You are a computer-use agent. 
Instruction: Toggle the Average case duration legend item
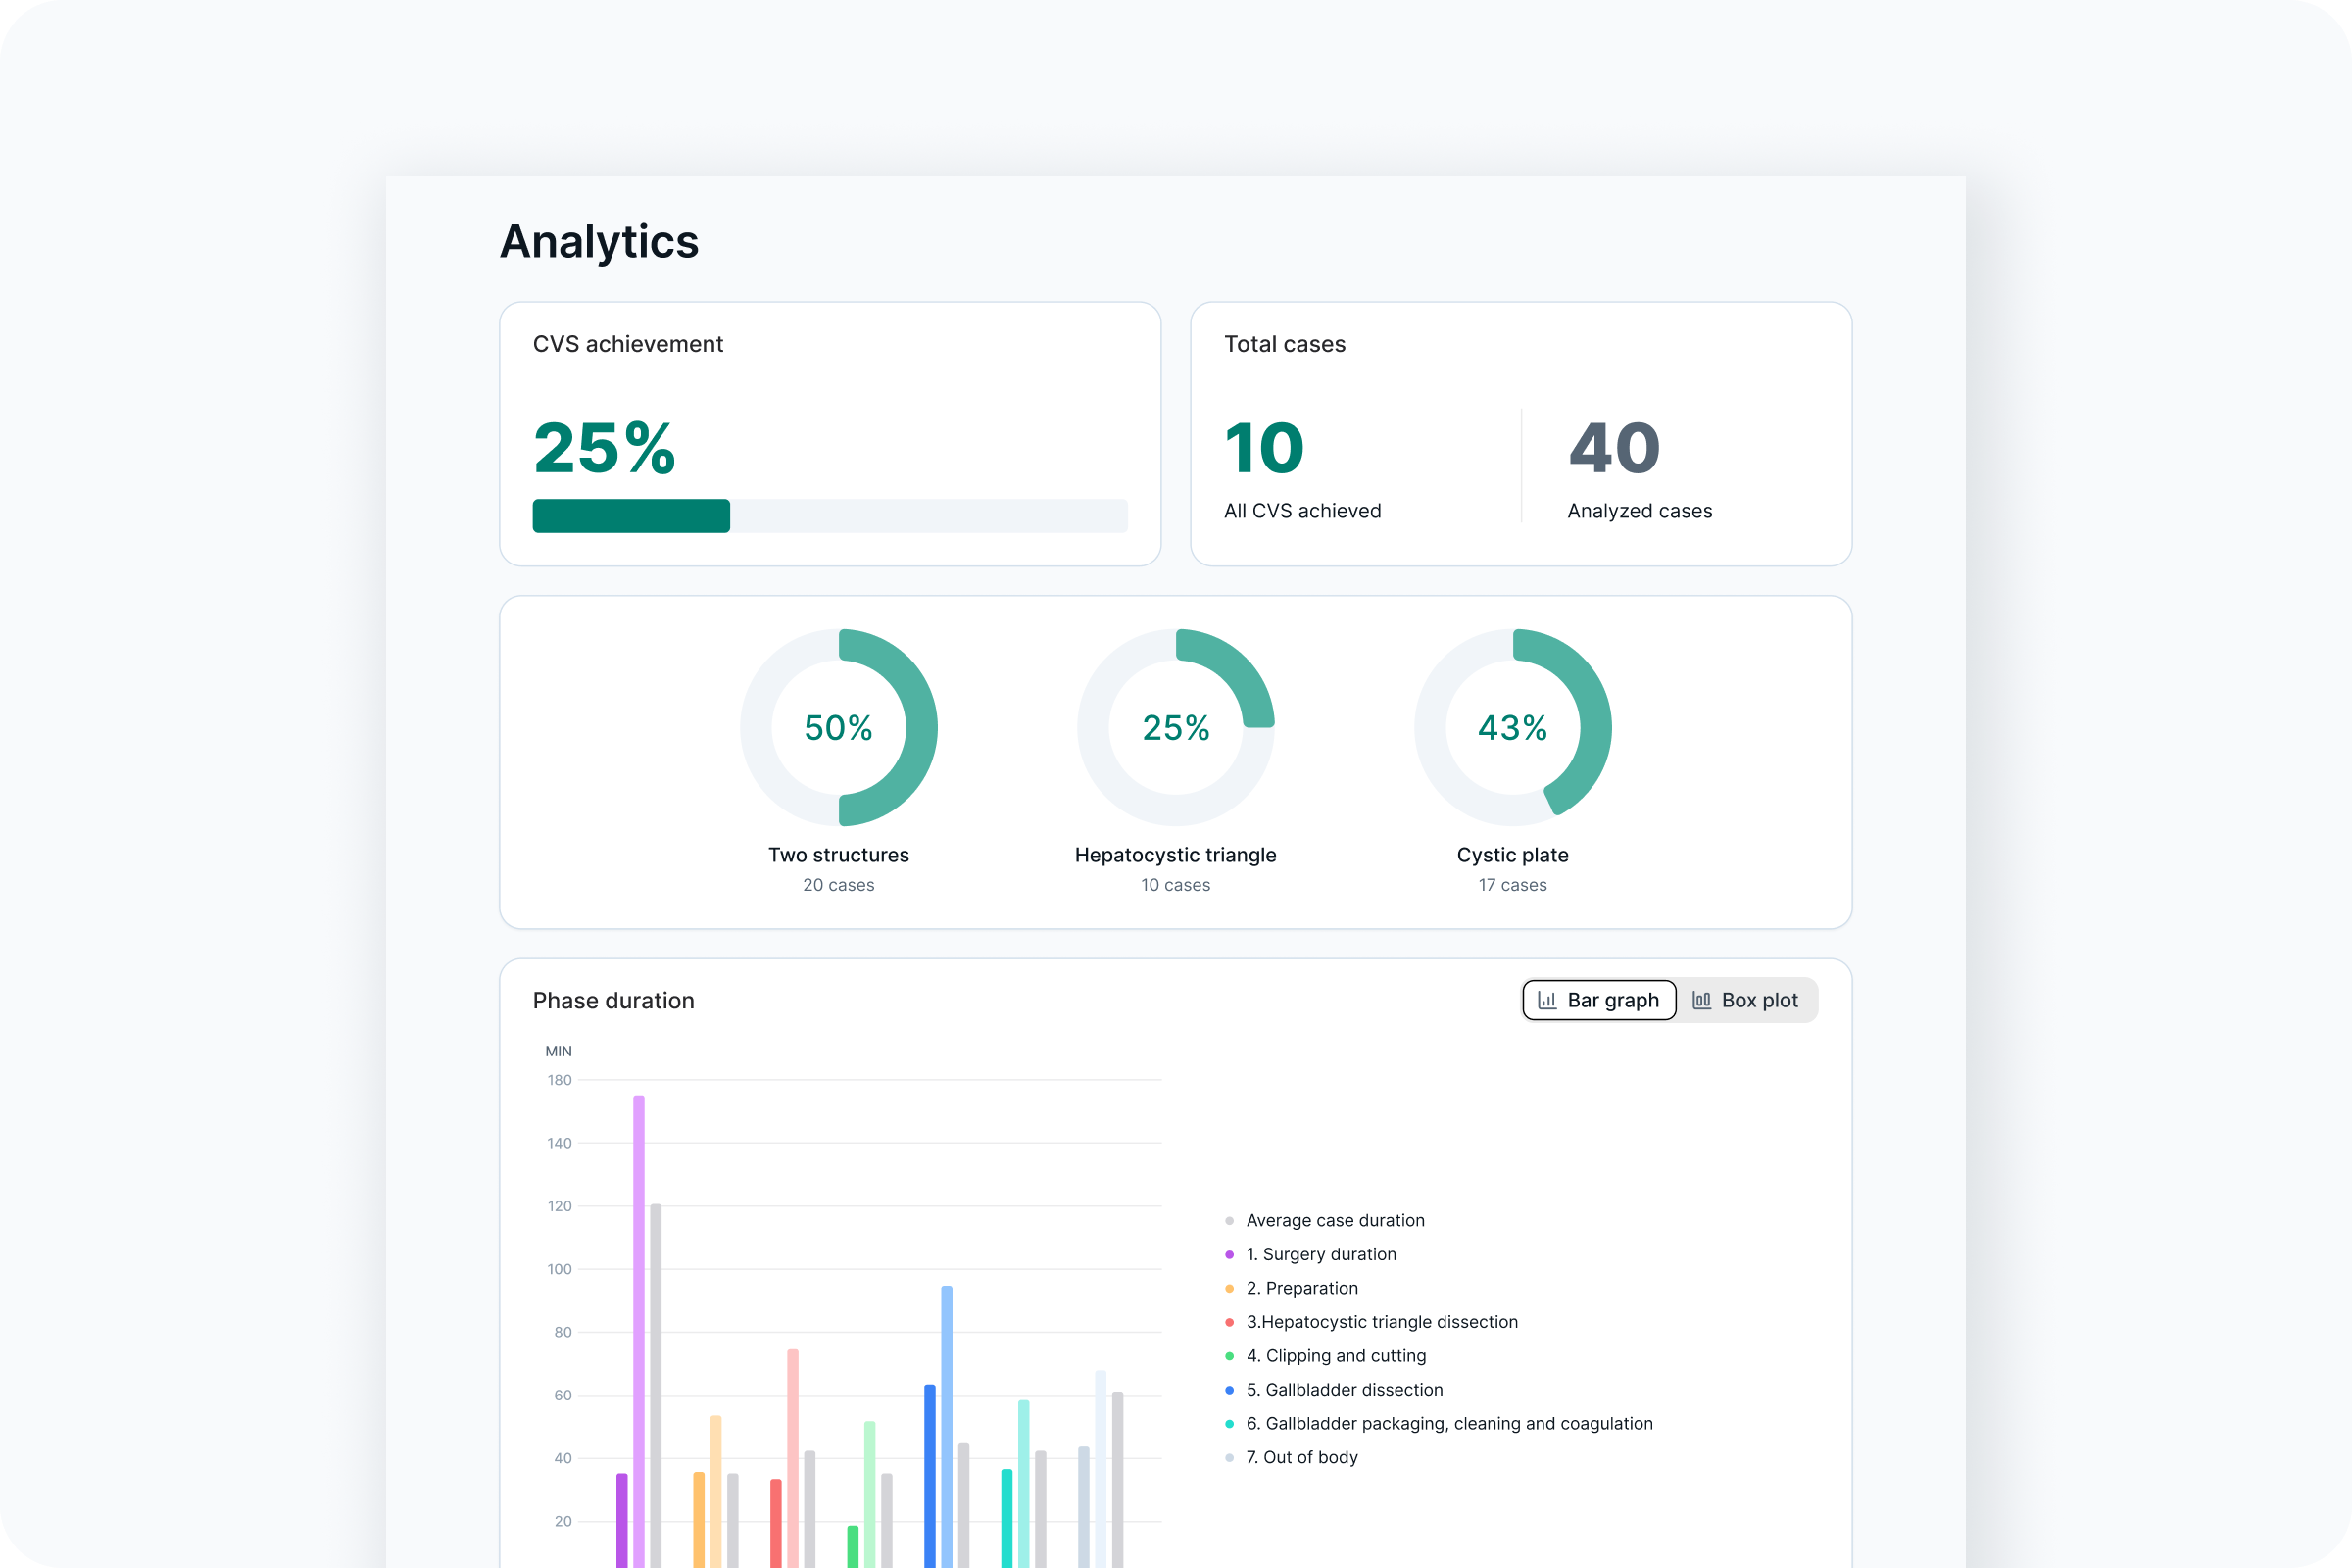[1335, 1220]
